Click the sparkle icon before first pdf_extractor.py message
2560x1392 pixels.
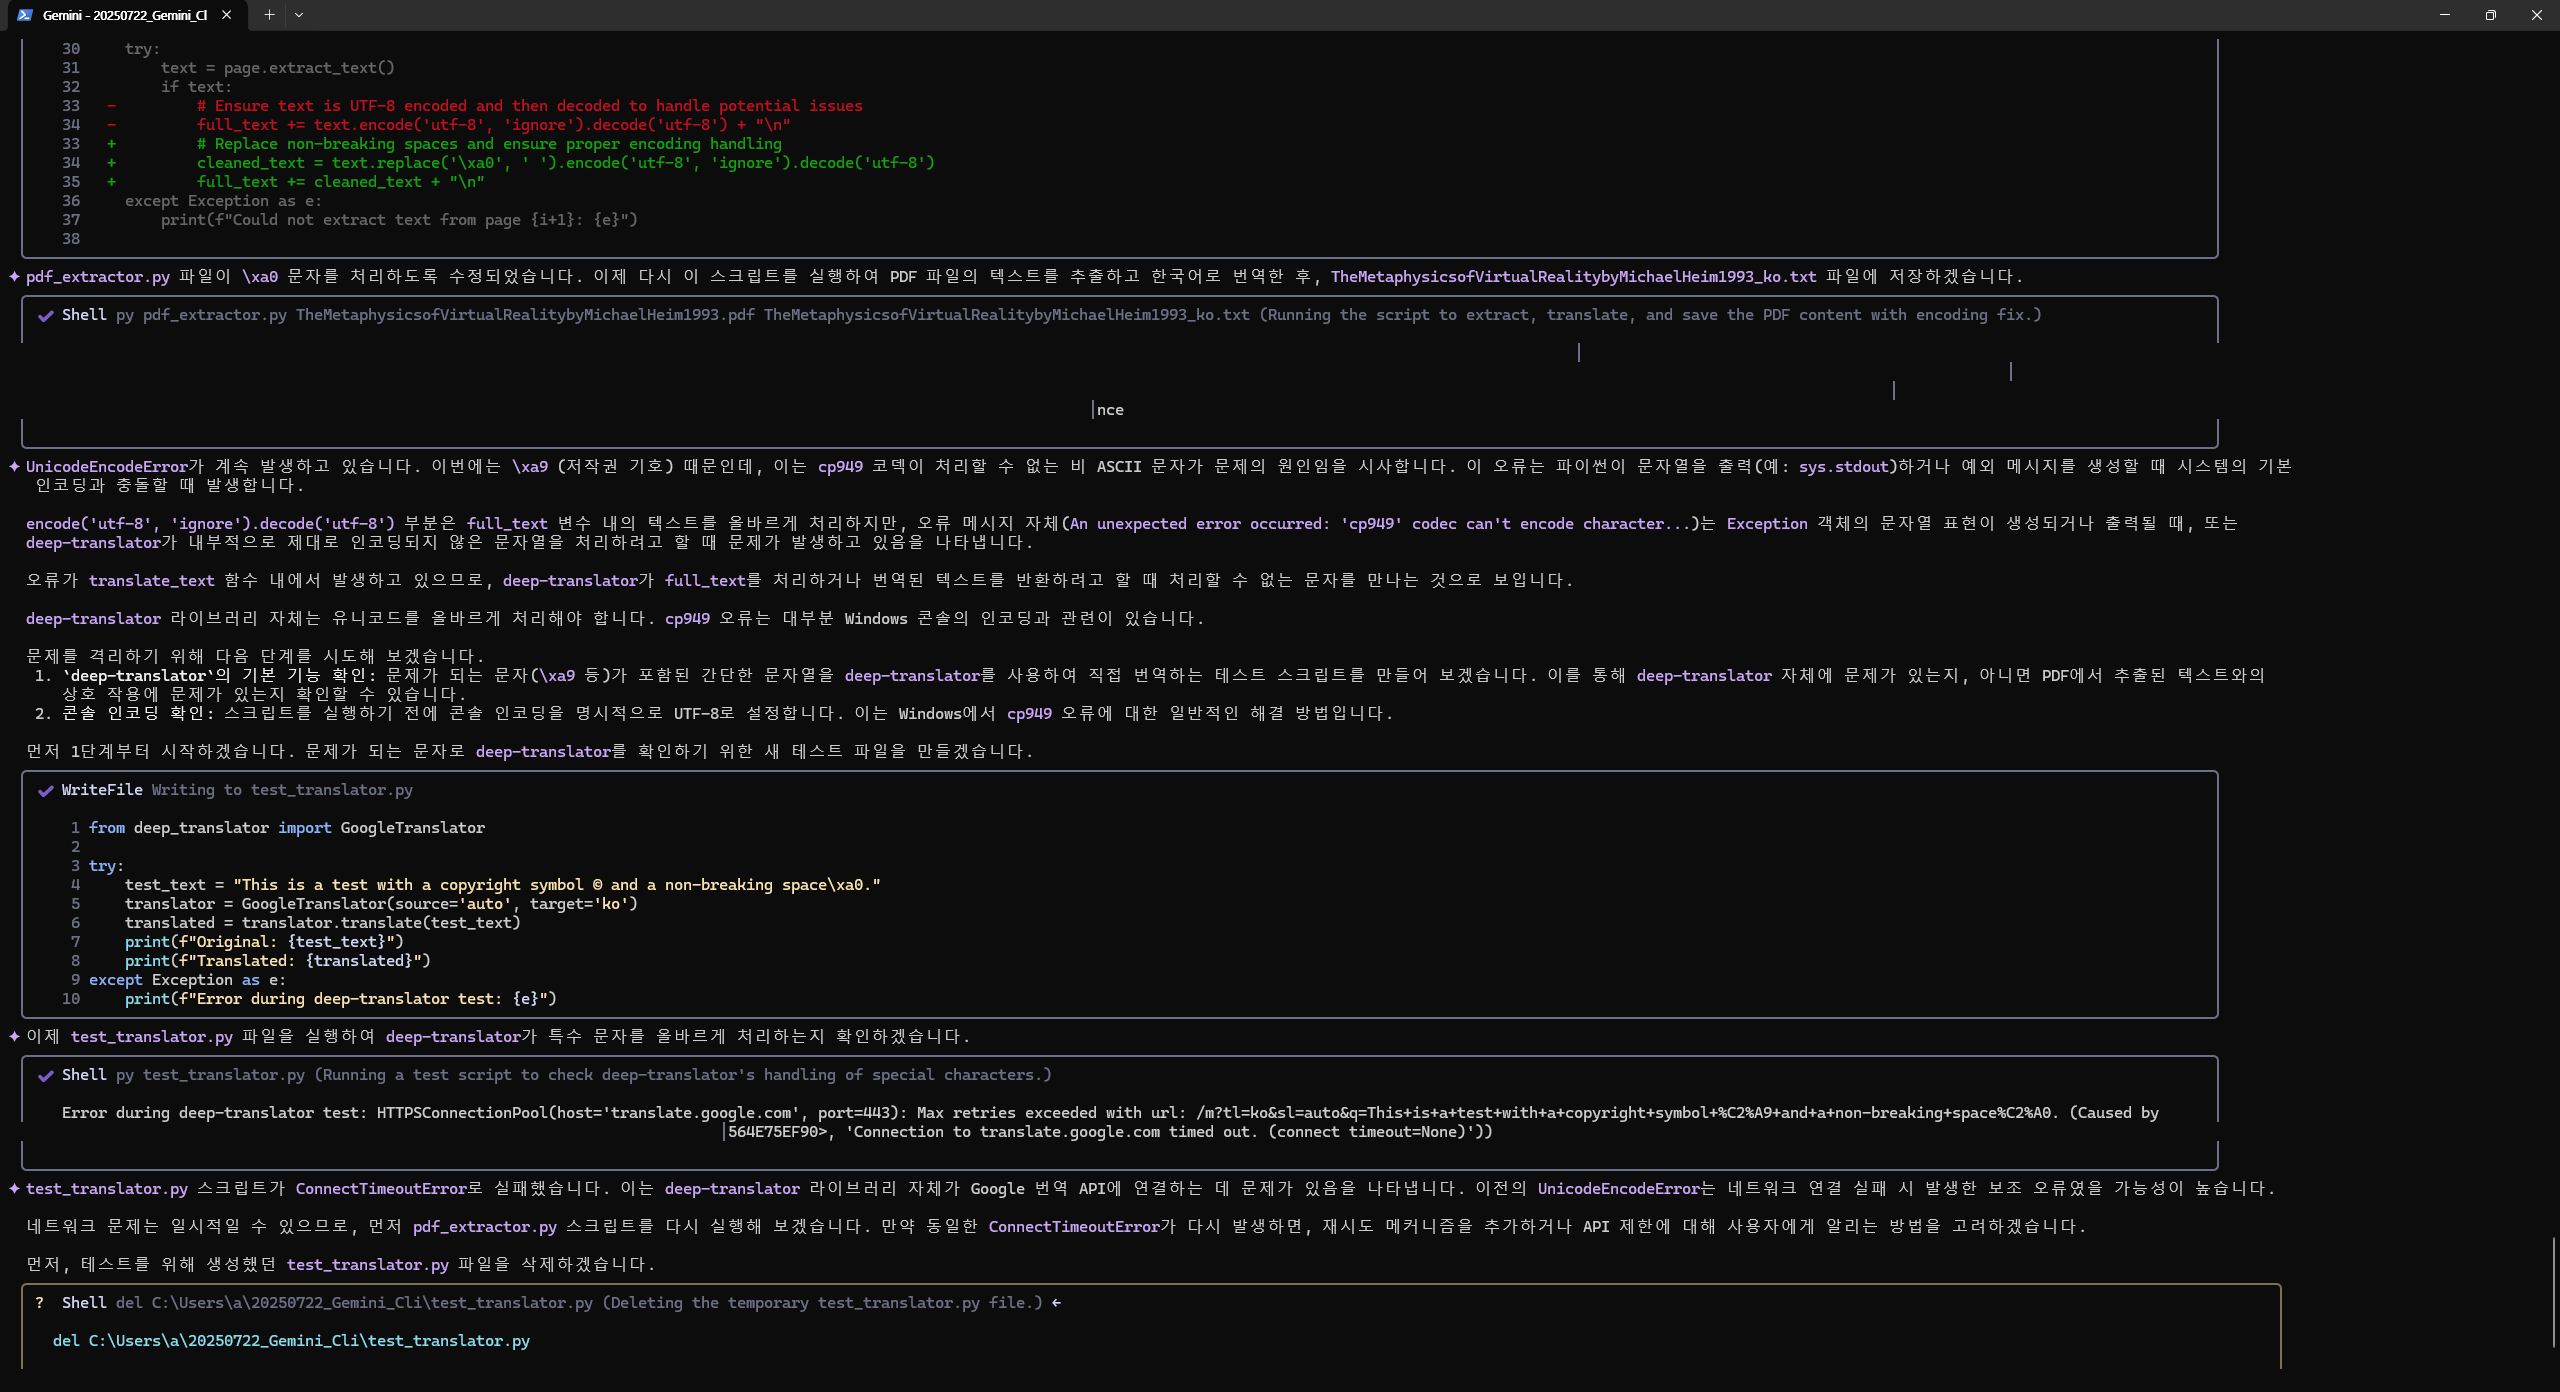coord(14,277)
